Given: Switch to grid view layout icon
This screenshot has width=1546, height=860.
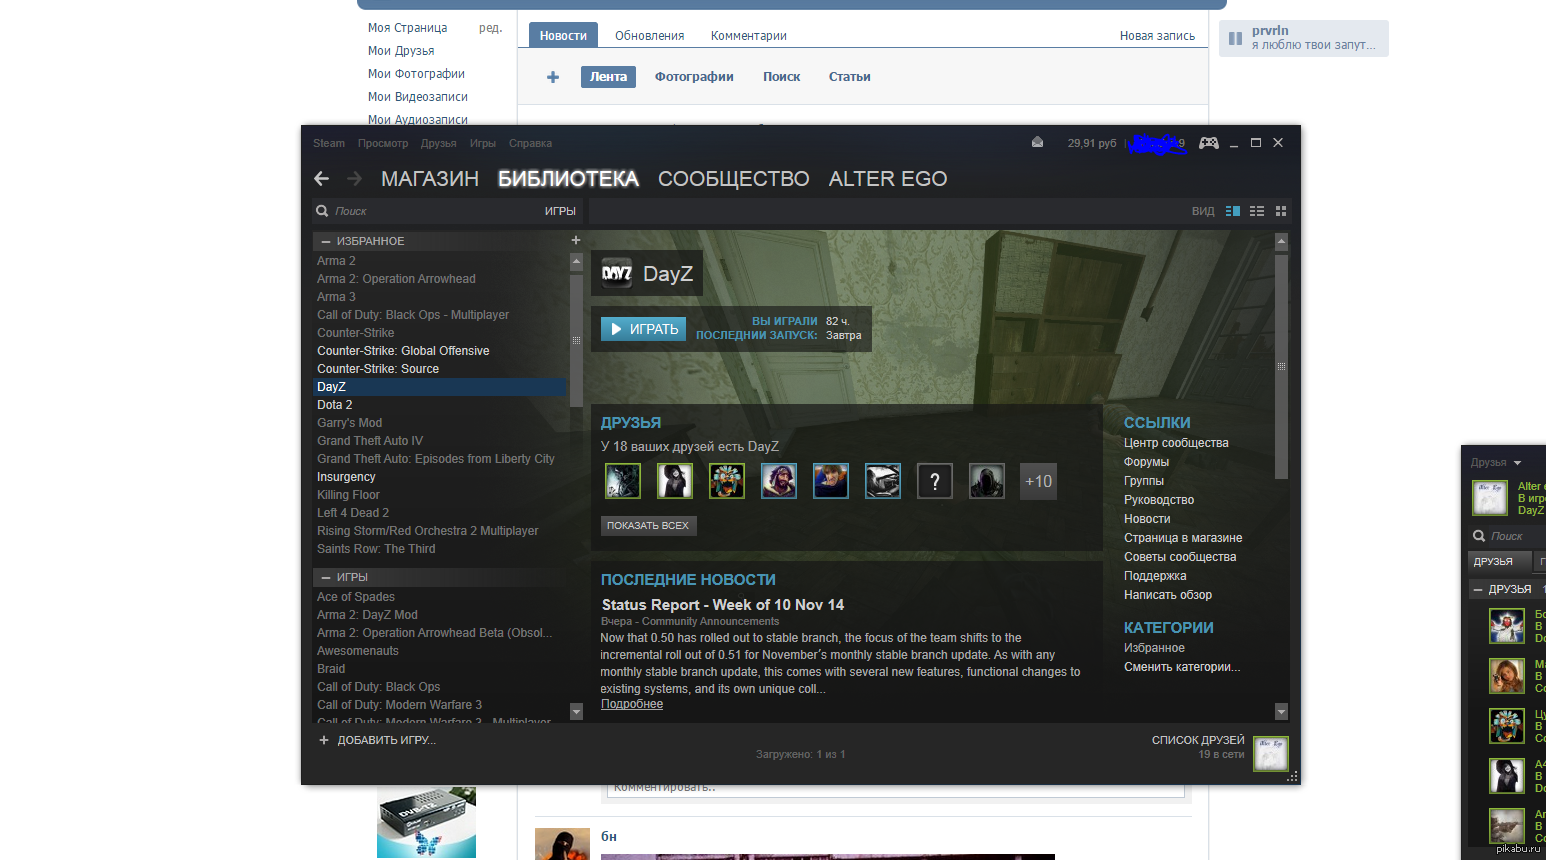Looking at the screenshot, I should (1281, 211).
